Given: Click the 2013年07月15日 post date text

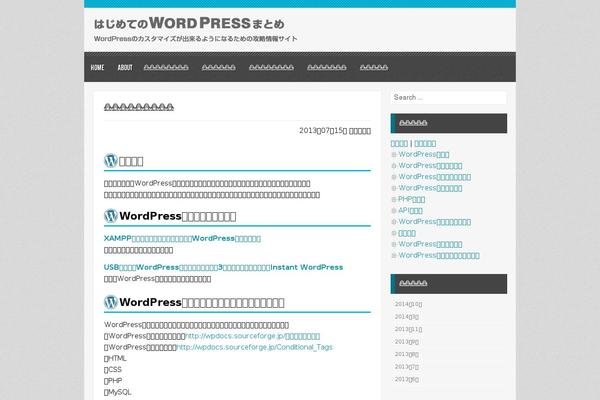Looking at the screenshot, I should (323, 131).
